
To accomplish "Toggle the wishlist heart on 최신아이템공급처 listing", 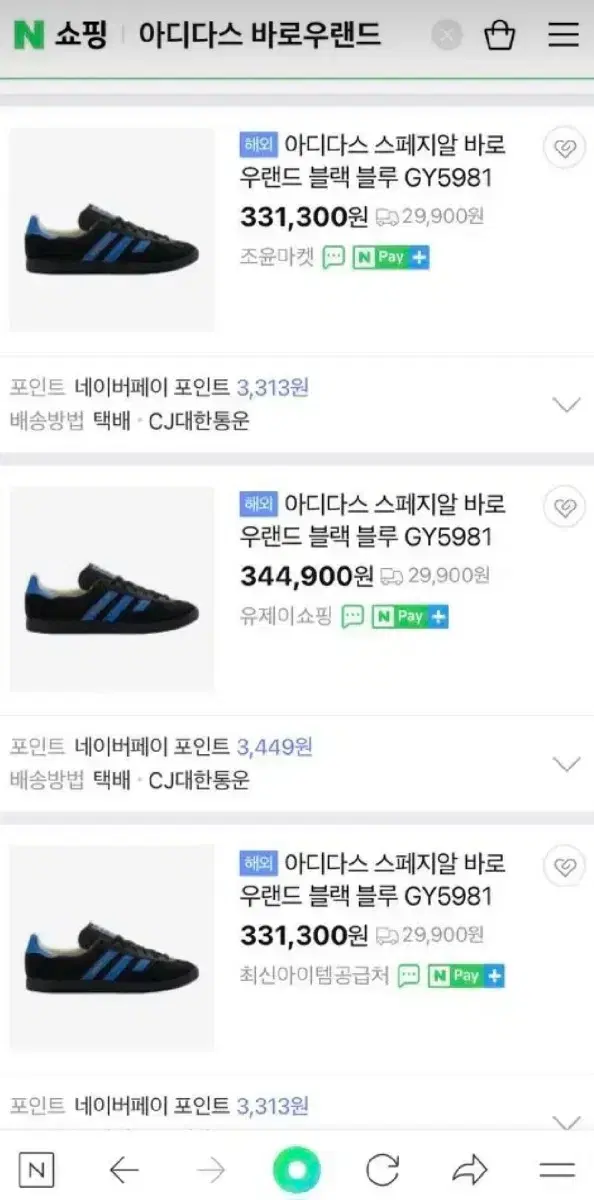I will point(565,868).
